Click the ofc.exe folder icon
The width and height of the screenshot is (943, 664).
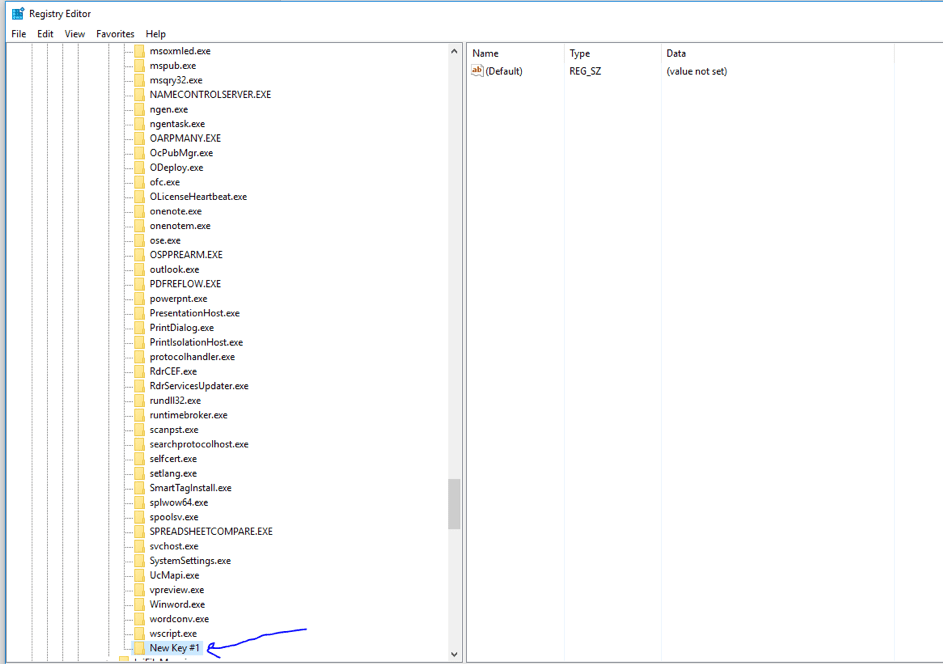pos(140,182)
